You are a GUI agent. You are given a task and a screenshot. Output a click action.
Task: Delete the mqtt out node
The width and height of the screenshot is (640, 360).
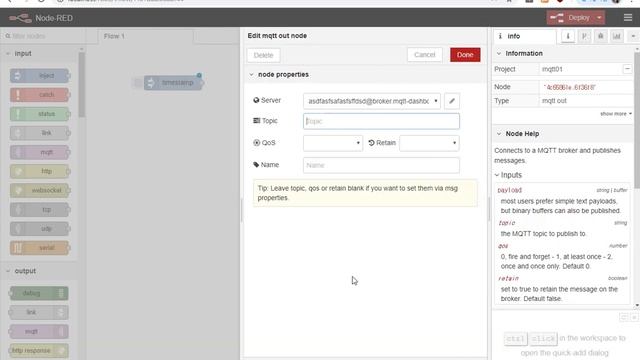coord(263,55)
